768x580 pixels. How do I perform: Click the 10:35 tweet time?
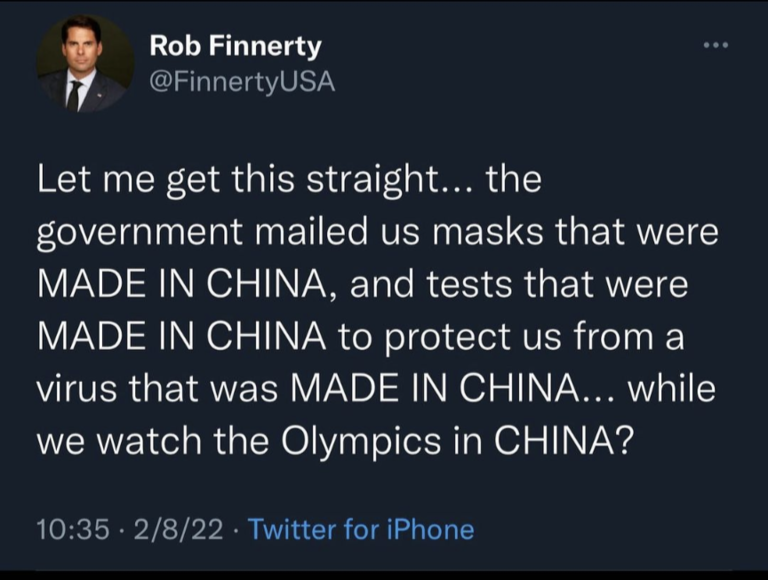(x=73, y=530)
